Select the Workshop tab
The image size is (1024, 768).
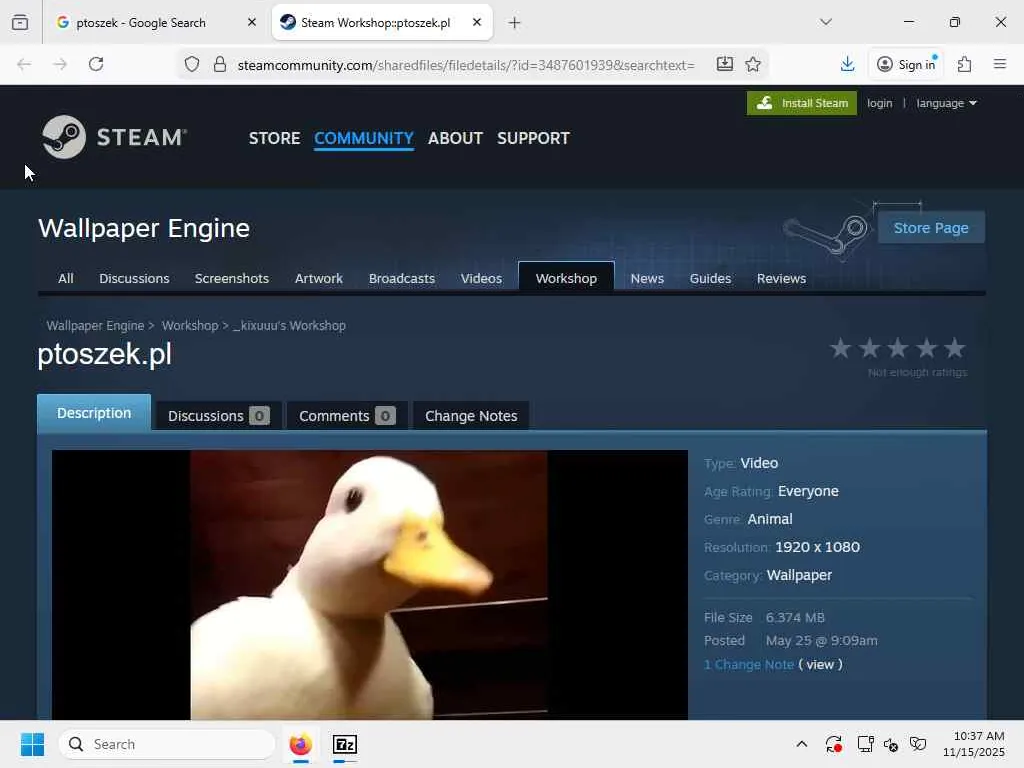click(566, 278)
